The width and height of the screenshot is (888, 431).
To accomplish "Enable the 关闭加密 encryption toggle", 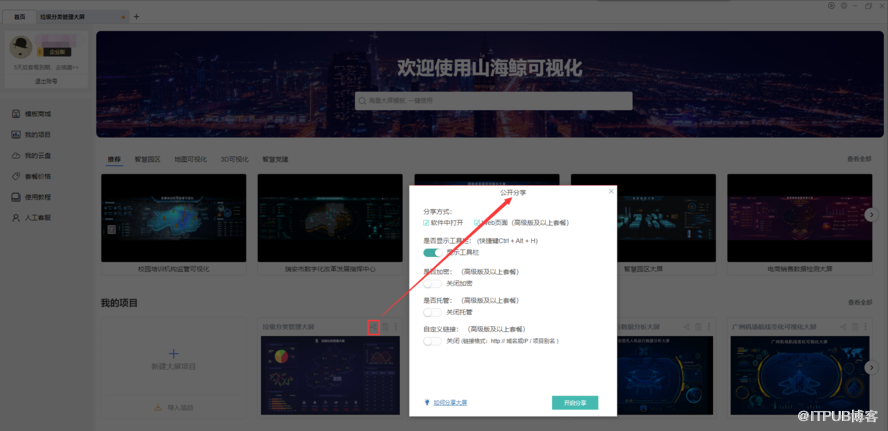I will (432, 283).
